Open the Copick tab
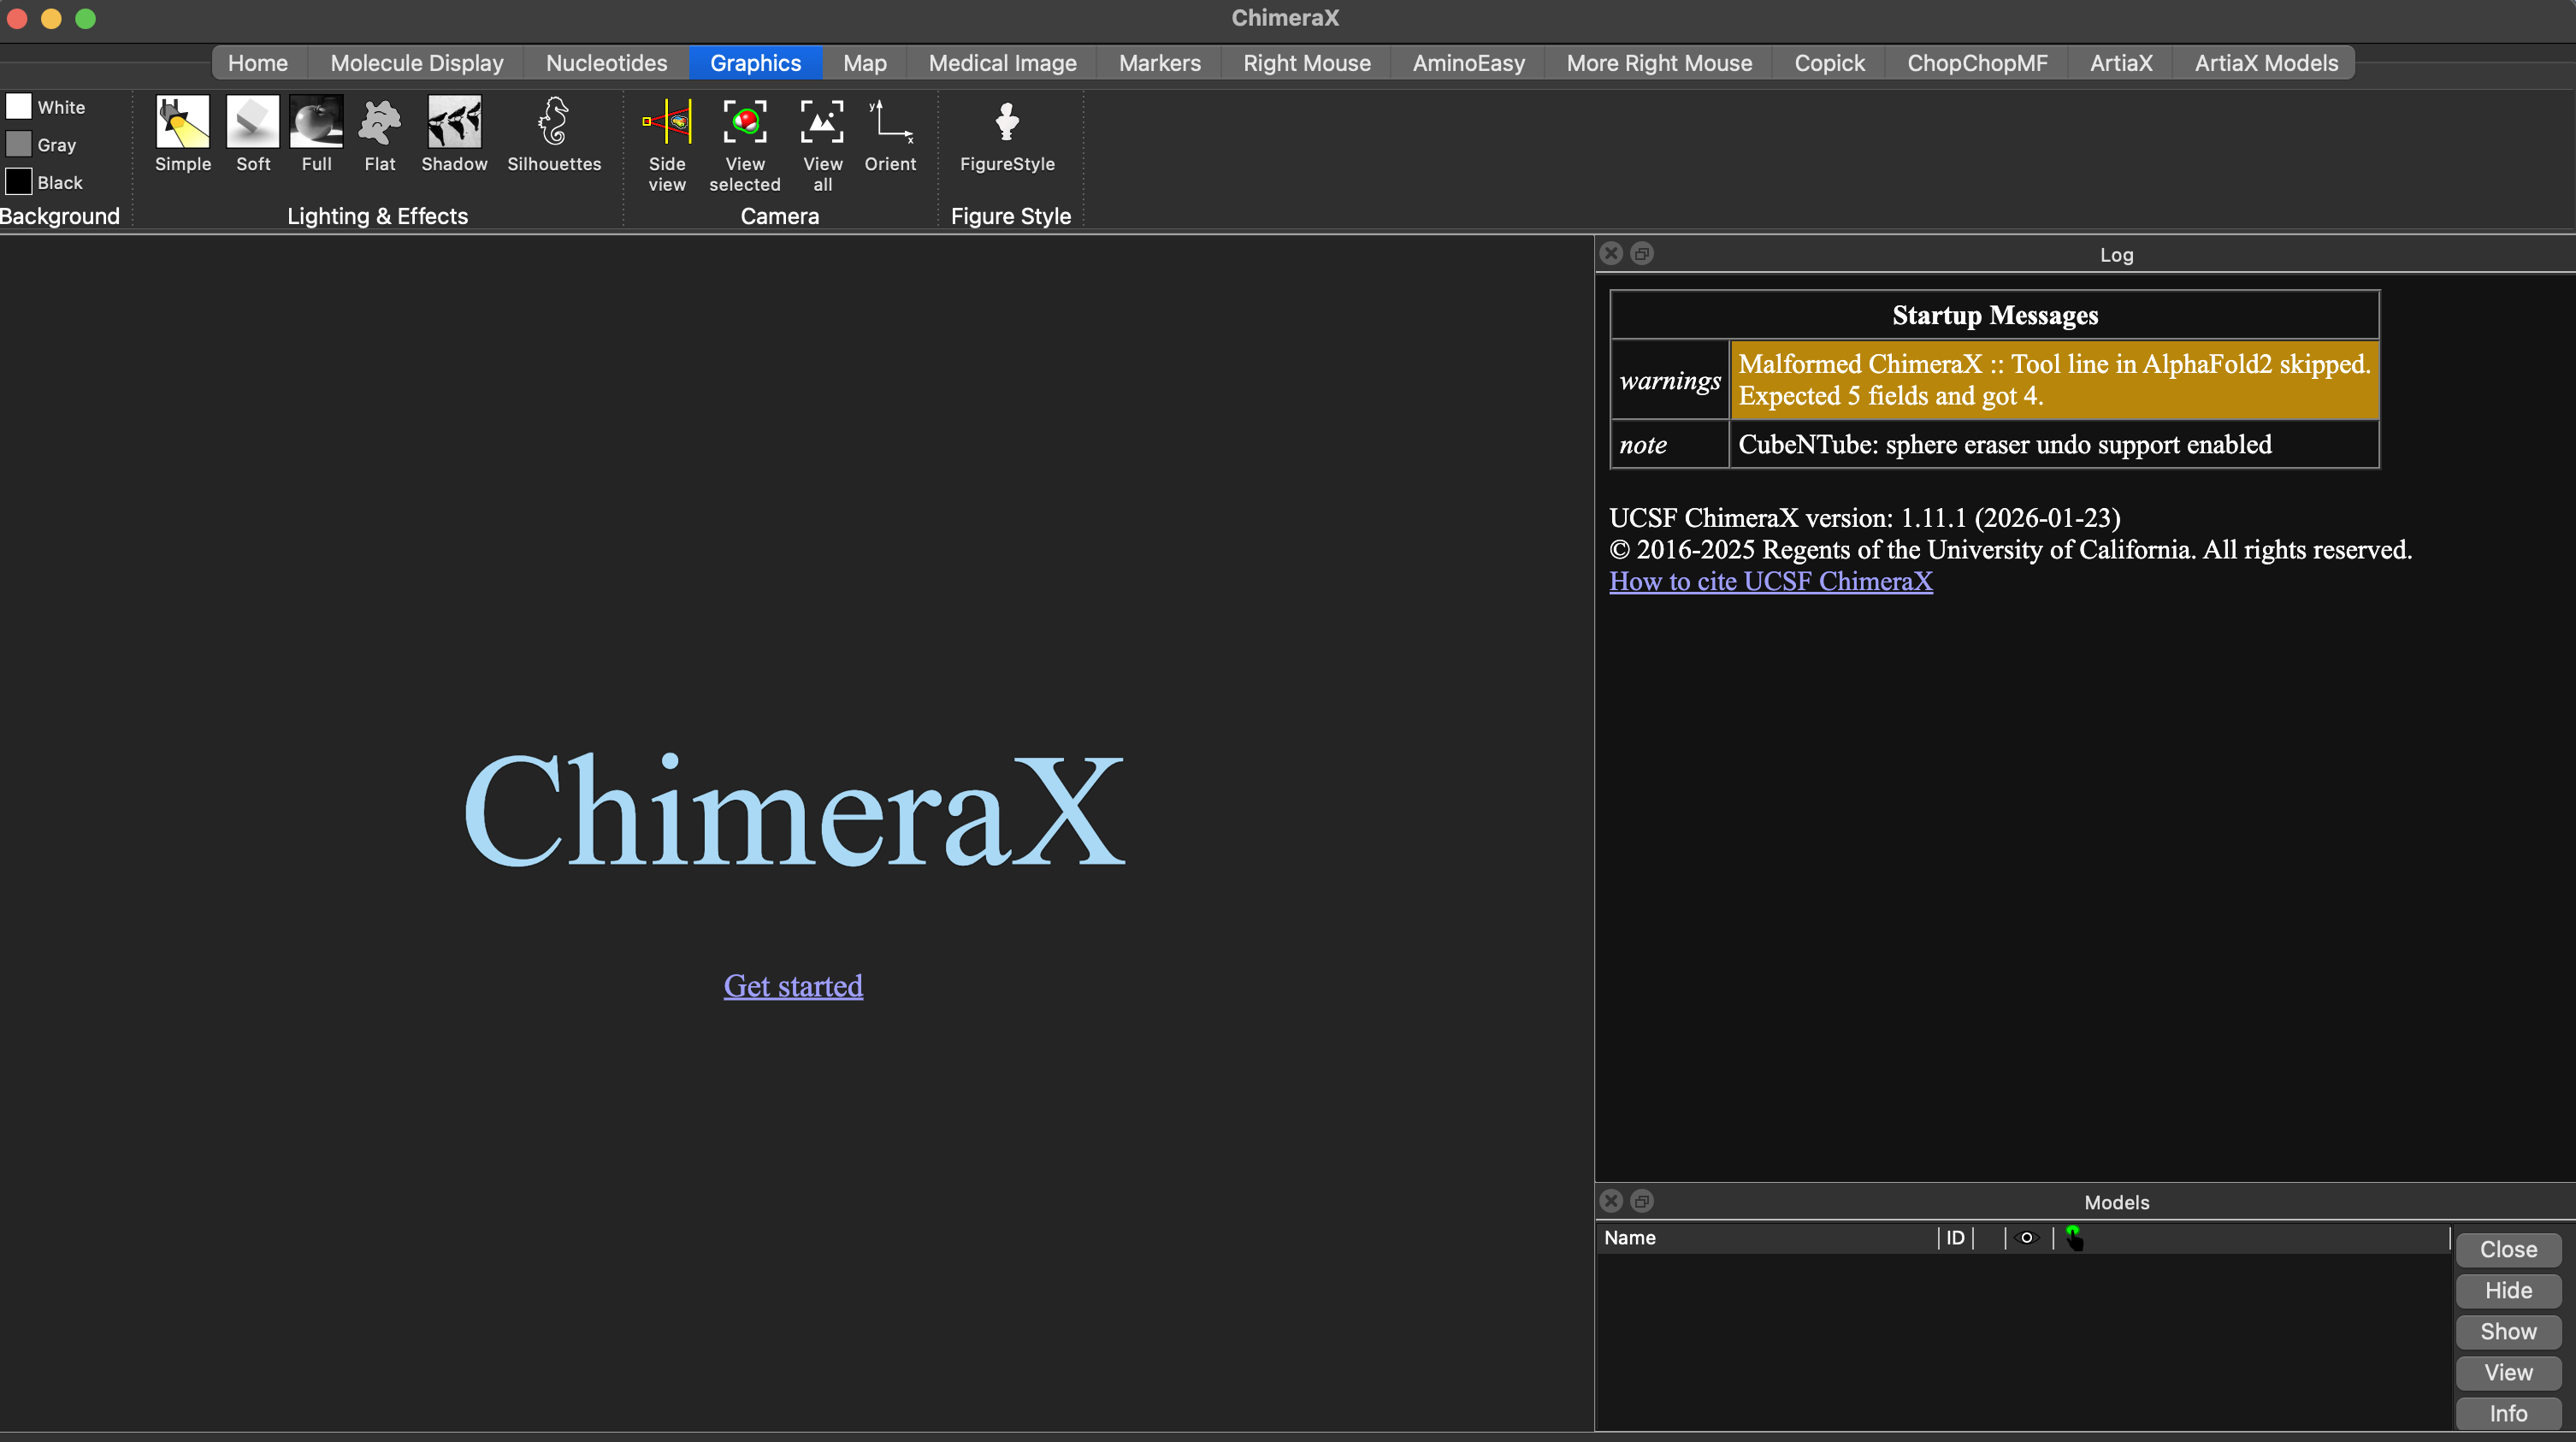Image resolution: width=2576 pixels, height=1442 pixels. [x=1830, y=63]
